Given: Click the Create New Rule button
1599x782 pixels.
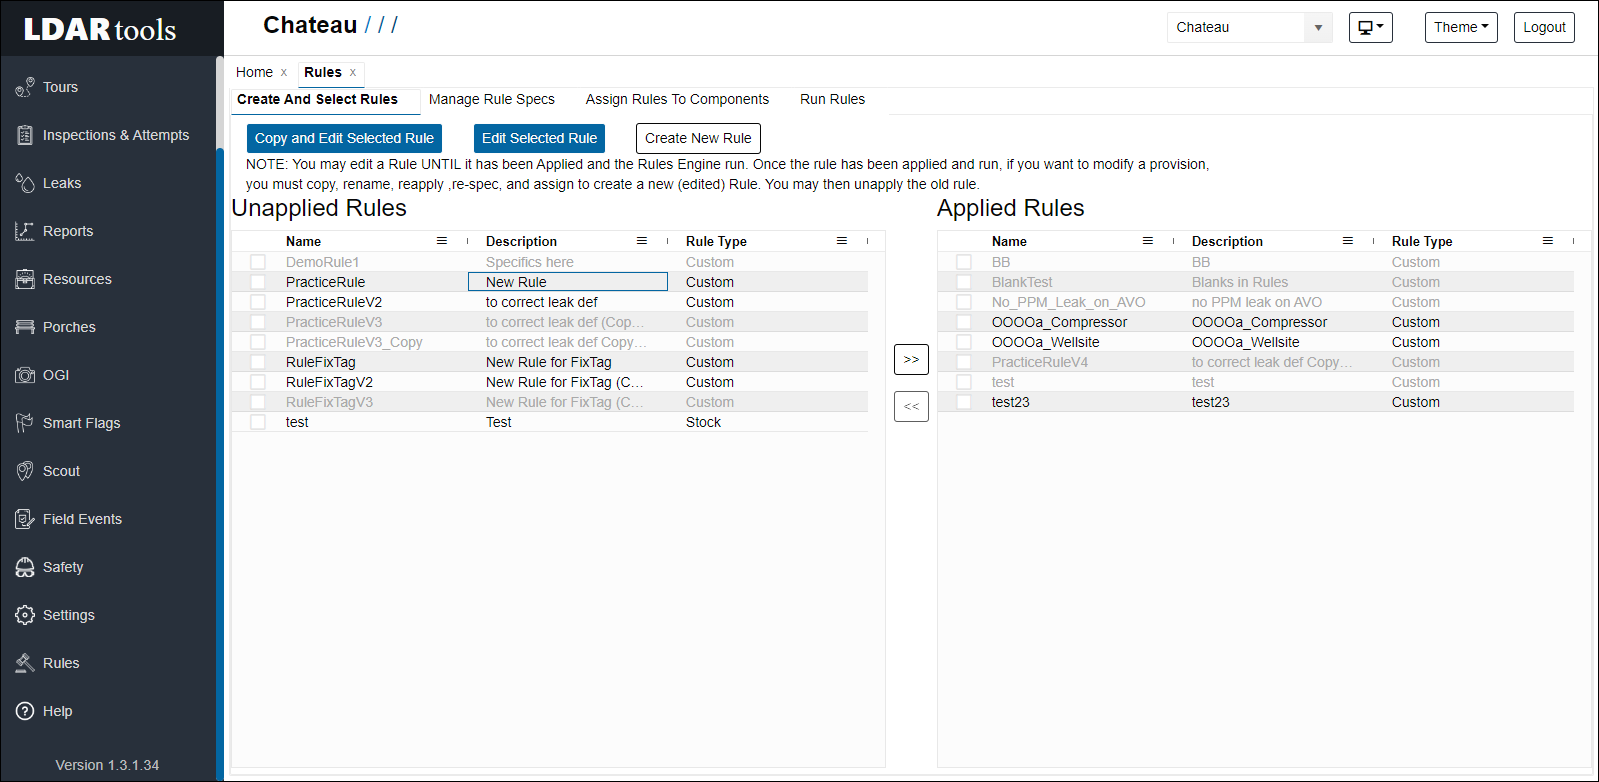Looking at the screenshot, I should tap(698, 138).
